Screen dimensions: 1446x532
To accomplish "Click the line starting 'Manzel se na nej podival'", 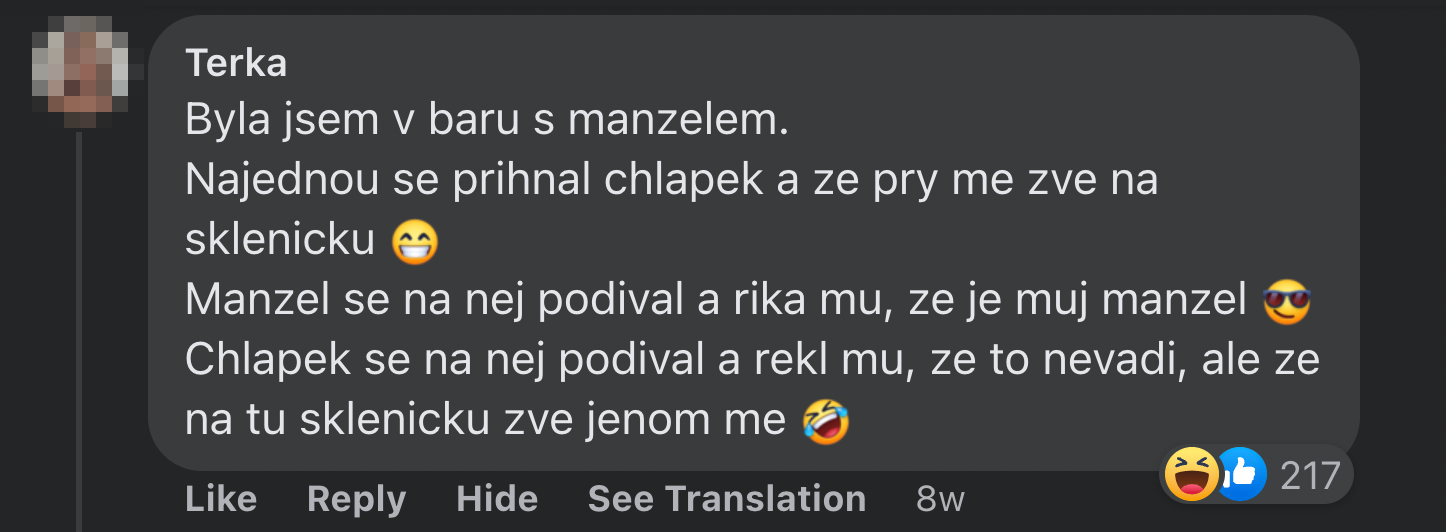I will pyautogui.click(x=714, y=301).
